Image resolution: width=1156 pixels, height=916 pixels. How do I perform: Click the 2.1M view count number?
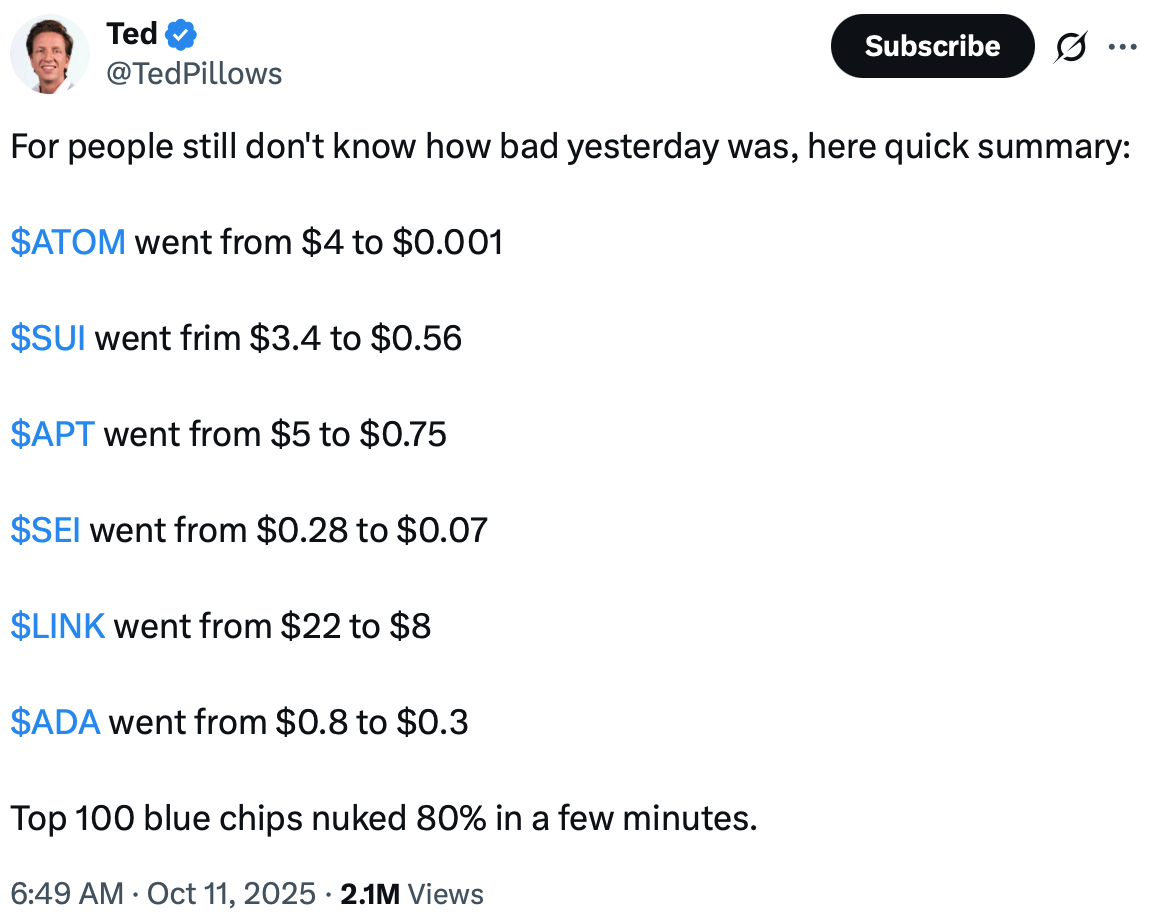click(372, 893)
